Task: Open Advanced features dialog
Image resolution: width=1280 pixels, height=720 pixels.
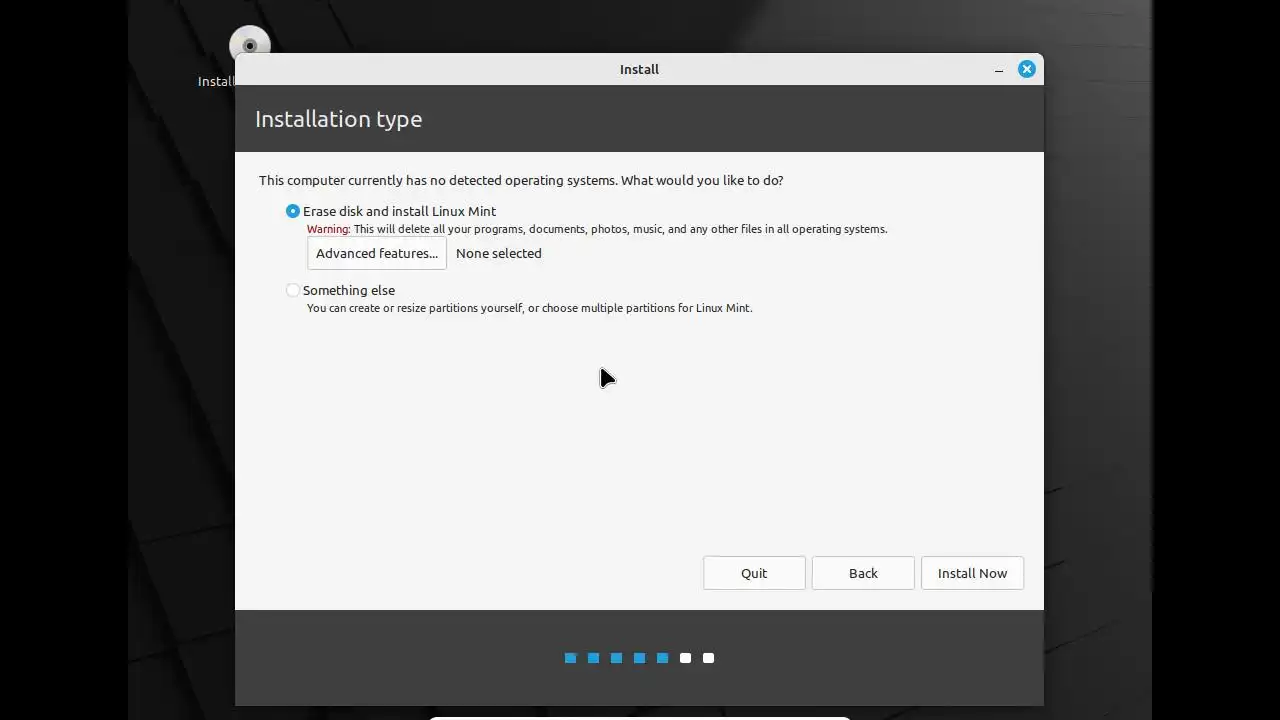Action: [x=377, y=253]
